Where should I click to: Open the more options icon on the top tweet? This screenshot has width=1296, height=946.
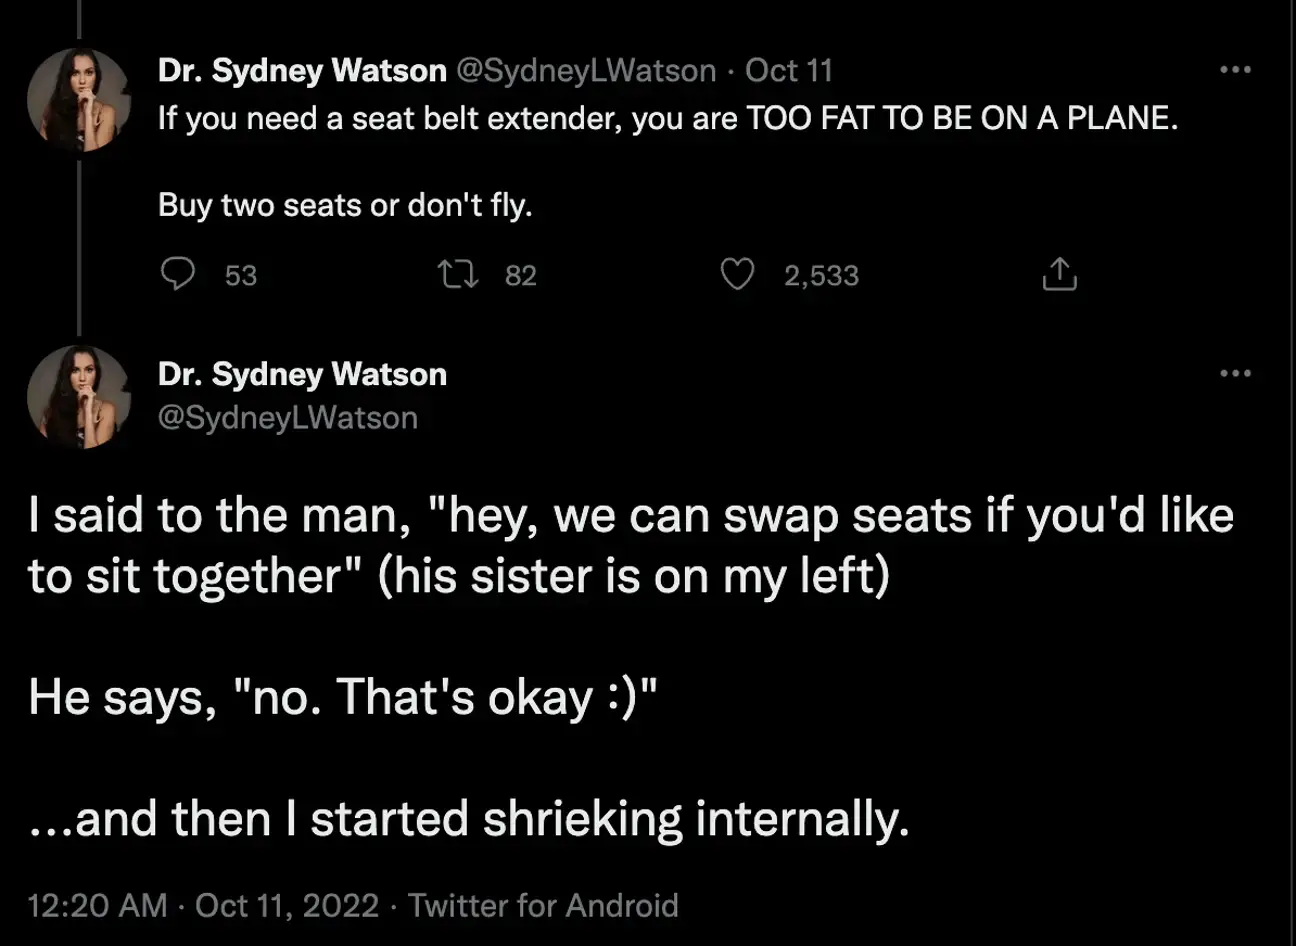click(1236, 68)
